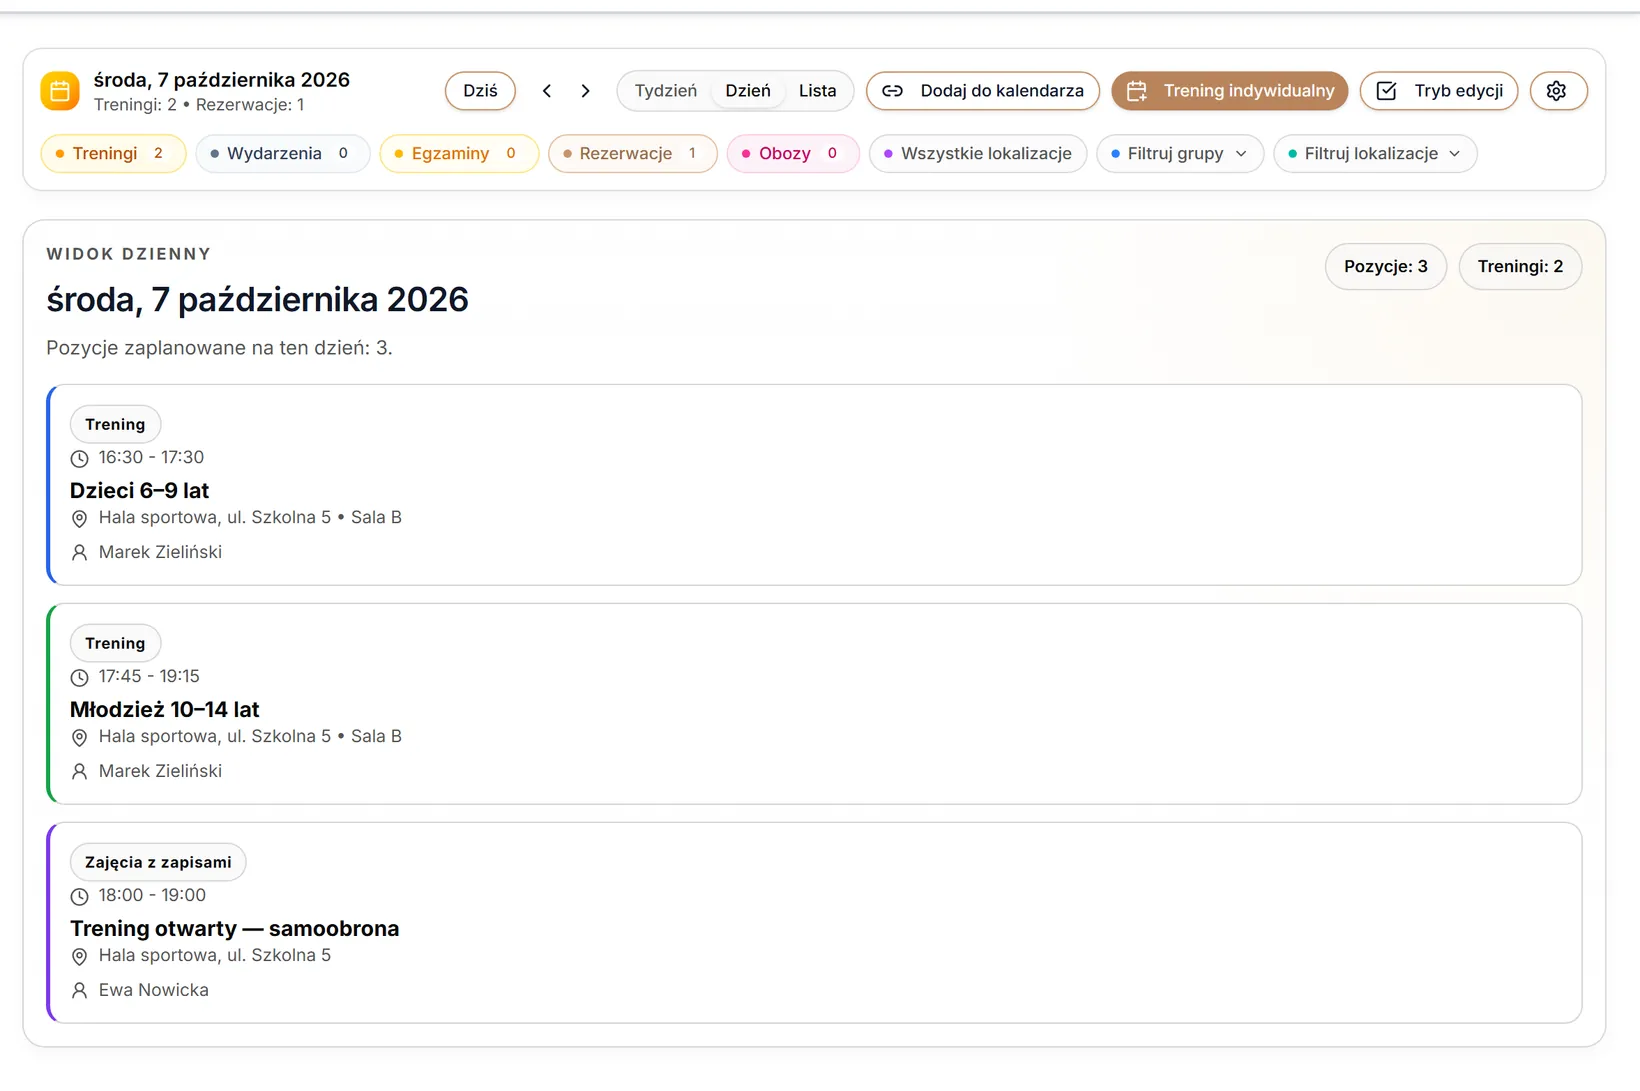Toggle the Treningi filter chip
Screen dimensions: 1640x1091
tap(113, 154)
